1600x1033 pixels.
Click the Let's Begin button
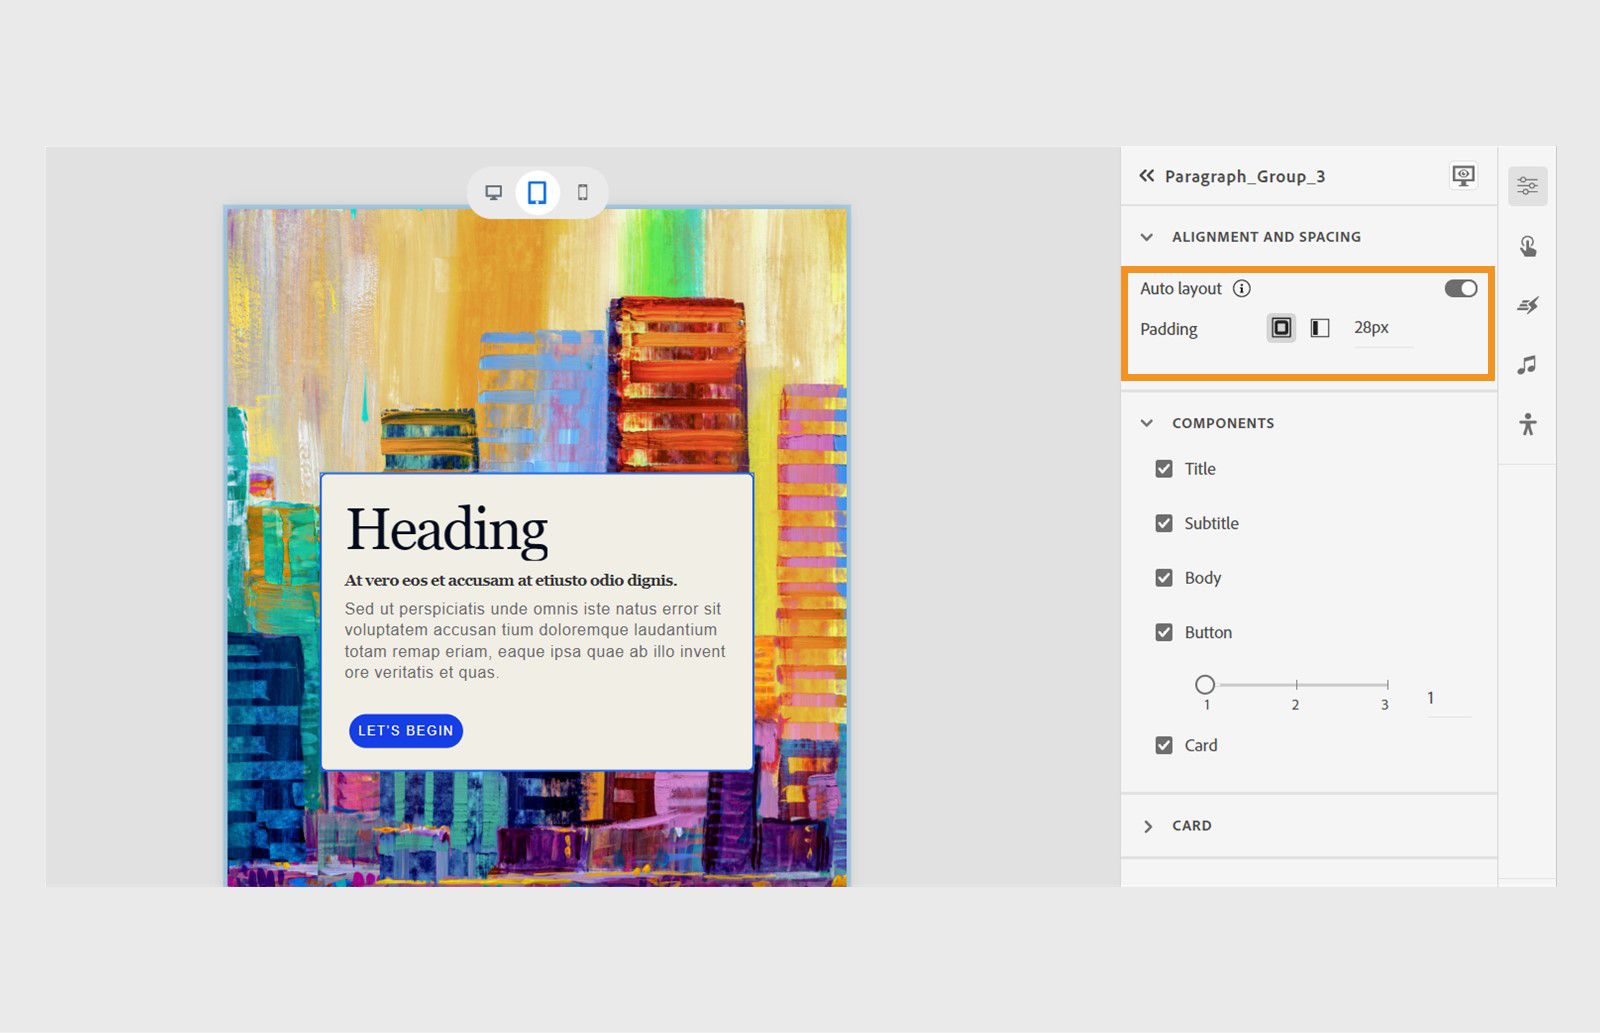click(x=405, y=731)
